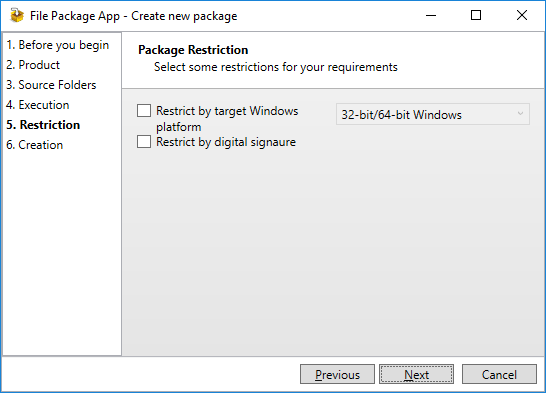Screen dimensions: 546x393
Task: Enable Restrict by target Windows platform checkbox
Action: (x=144, y=111)
